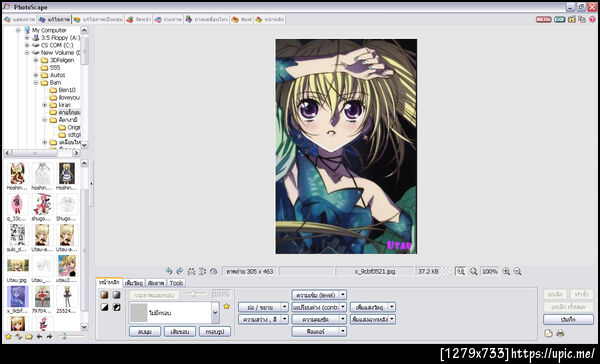This screenshot has height=364, width=600.
Task: Open the Combine tab with pink icon
Action: (168, 20)
